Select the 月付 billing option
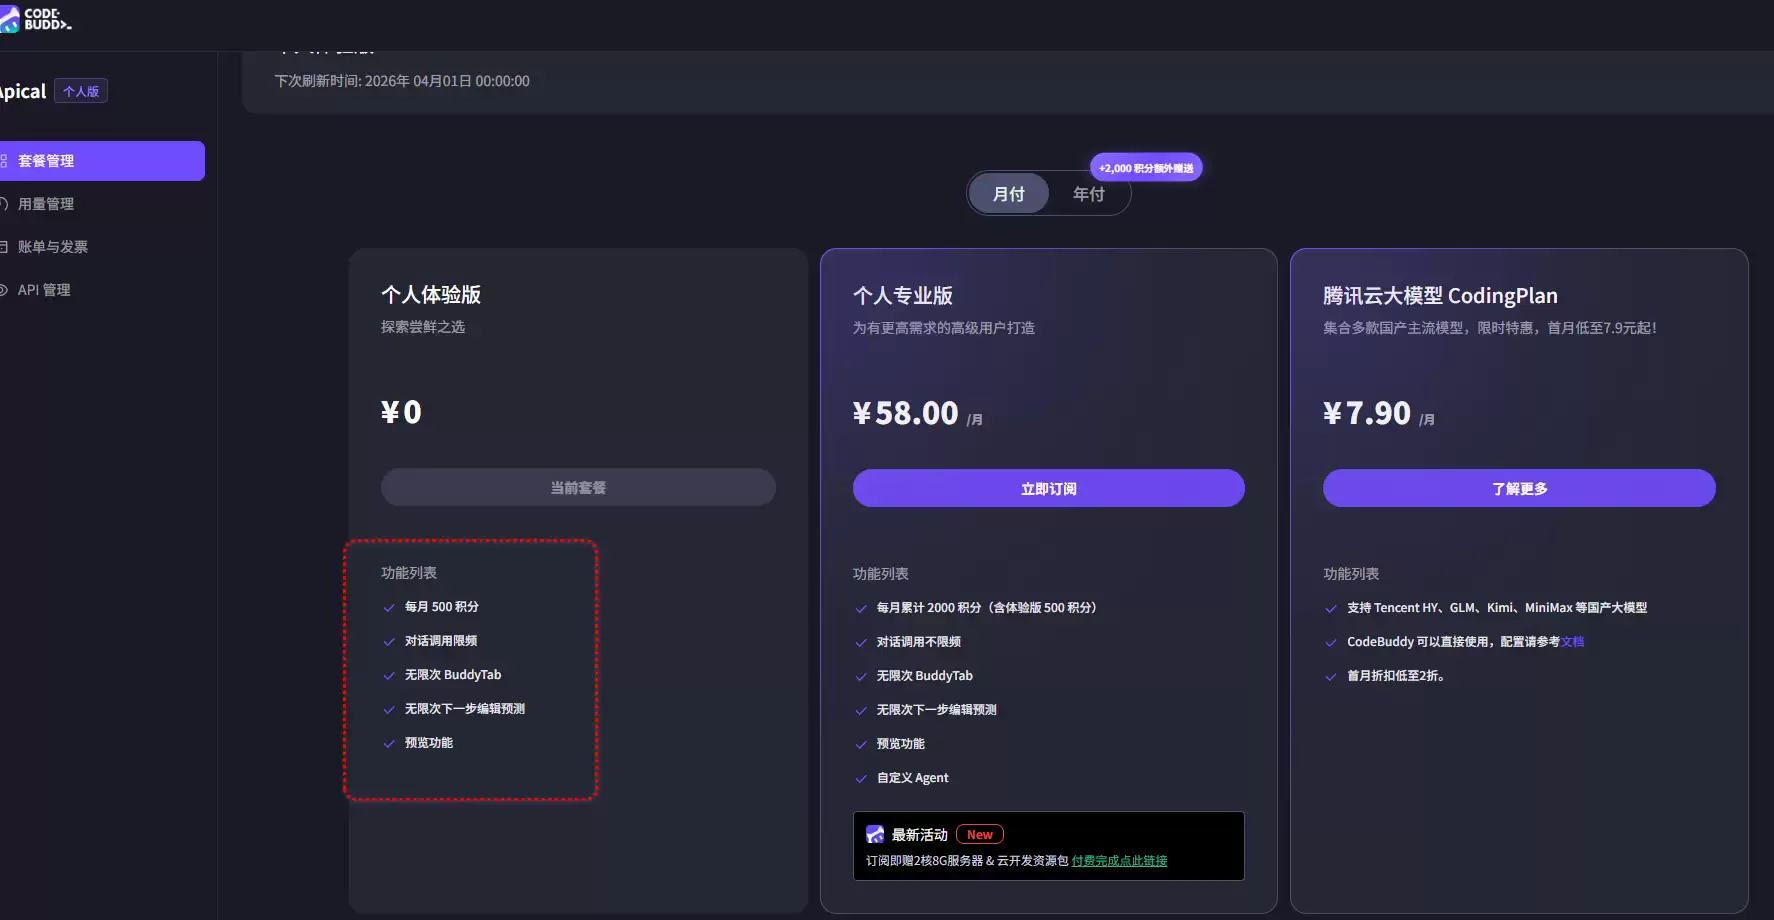Screen dimensions: 1774x920 coord(1008,194)
